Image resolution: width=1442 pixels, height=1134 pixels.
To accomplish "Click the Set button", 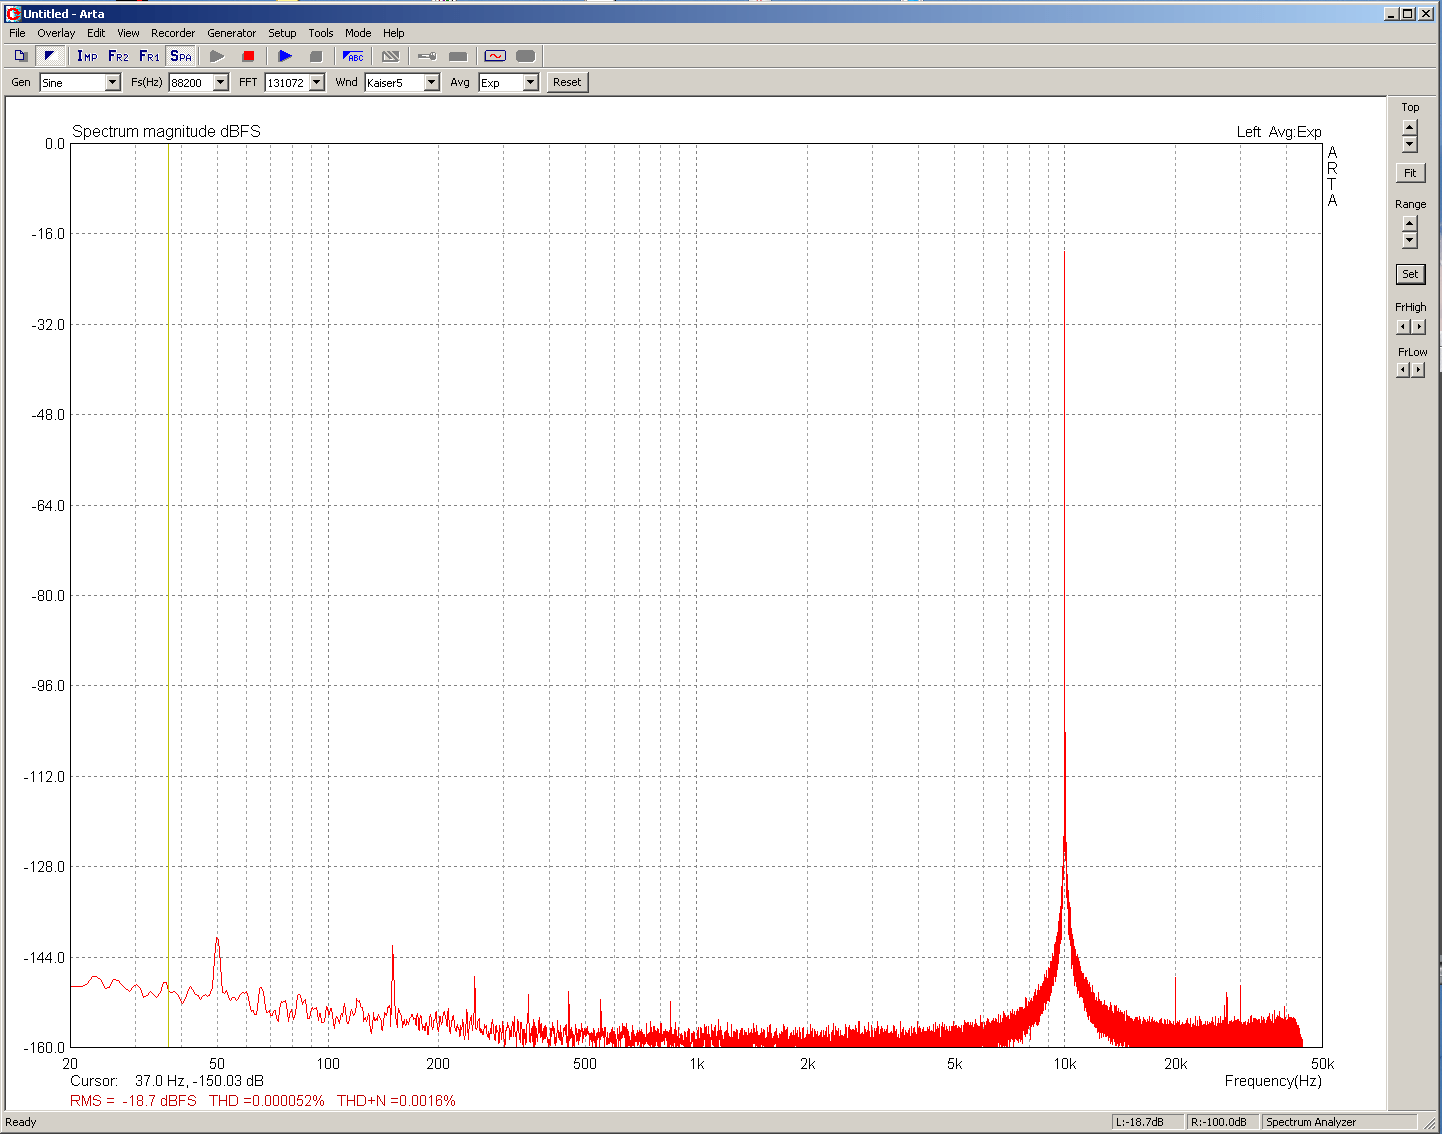I will tap(1410, 274).
